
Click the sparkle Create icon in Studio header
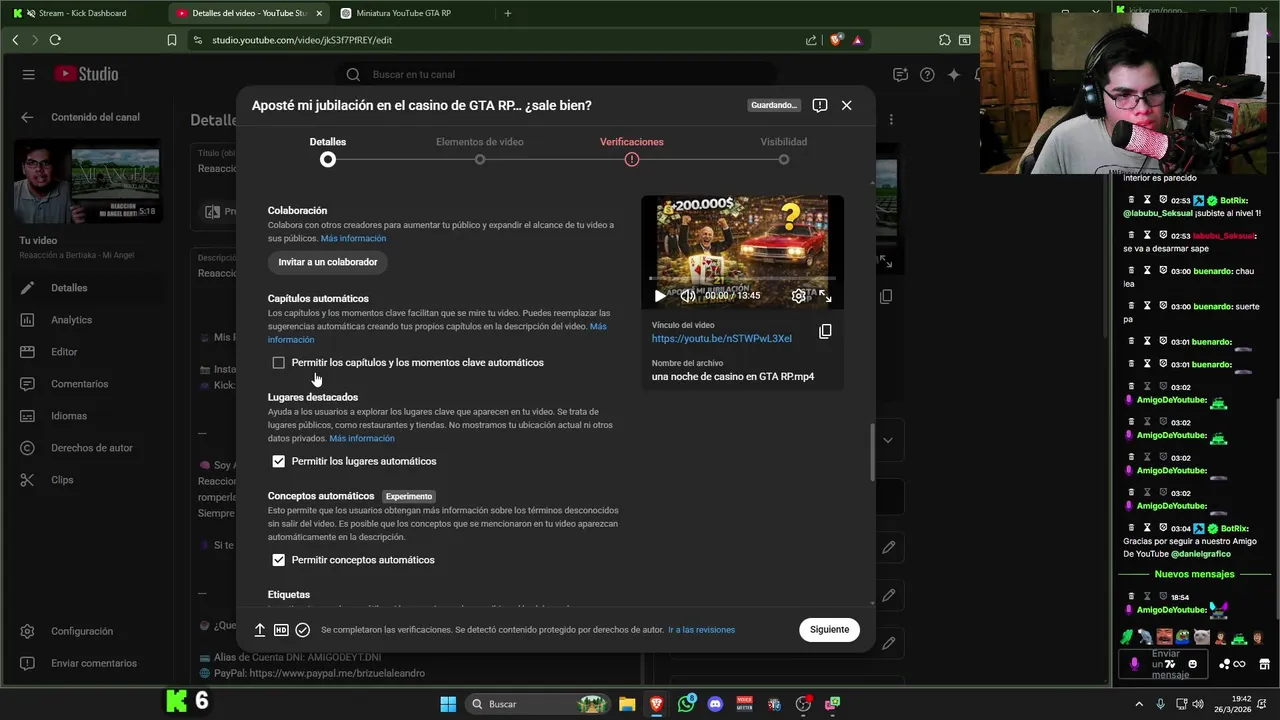click(954, 75)
